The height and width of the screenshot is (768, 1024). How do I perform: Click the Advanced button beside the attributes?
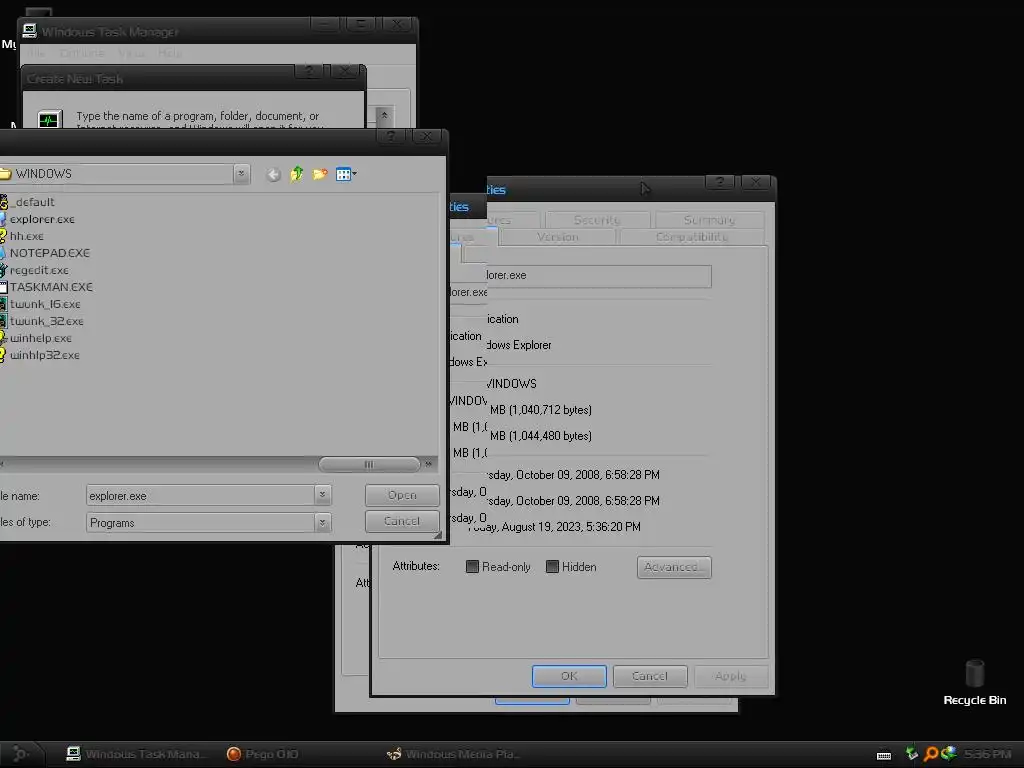[674, 567]
